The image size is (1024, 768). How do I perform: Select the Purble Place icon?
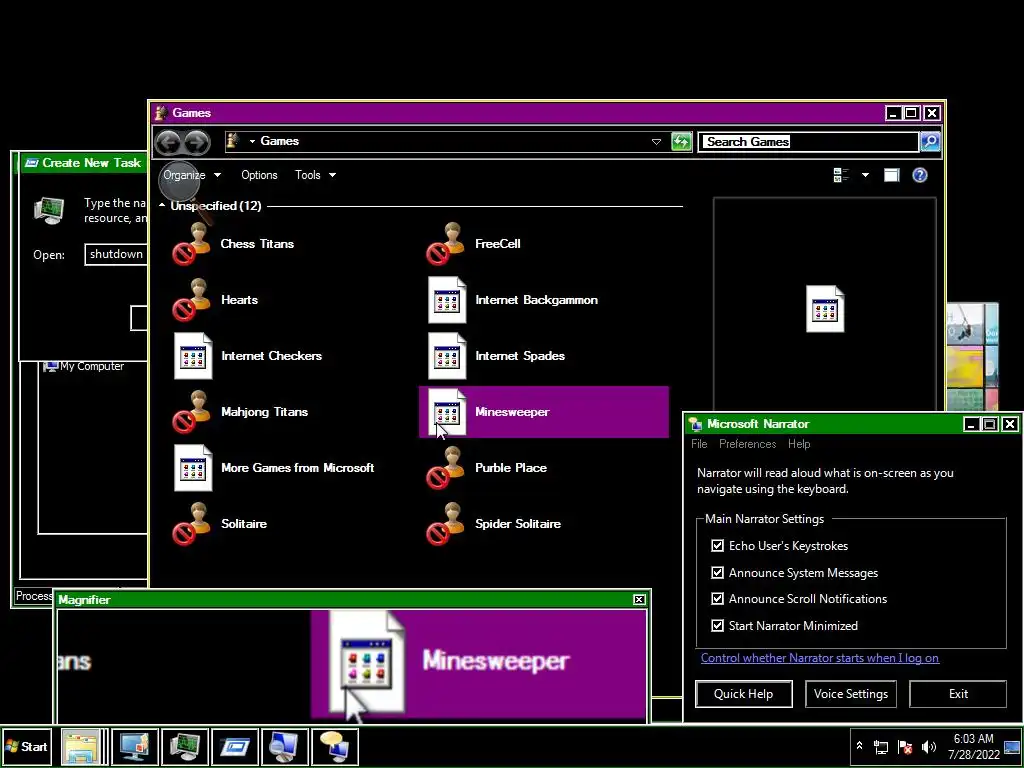point(447,468)
